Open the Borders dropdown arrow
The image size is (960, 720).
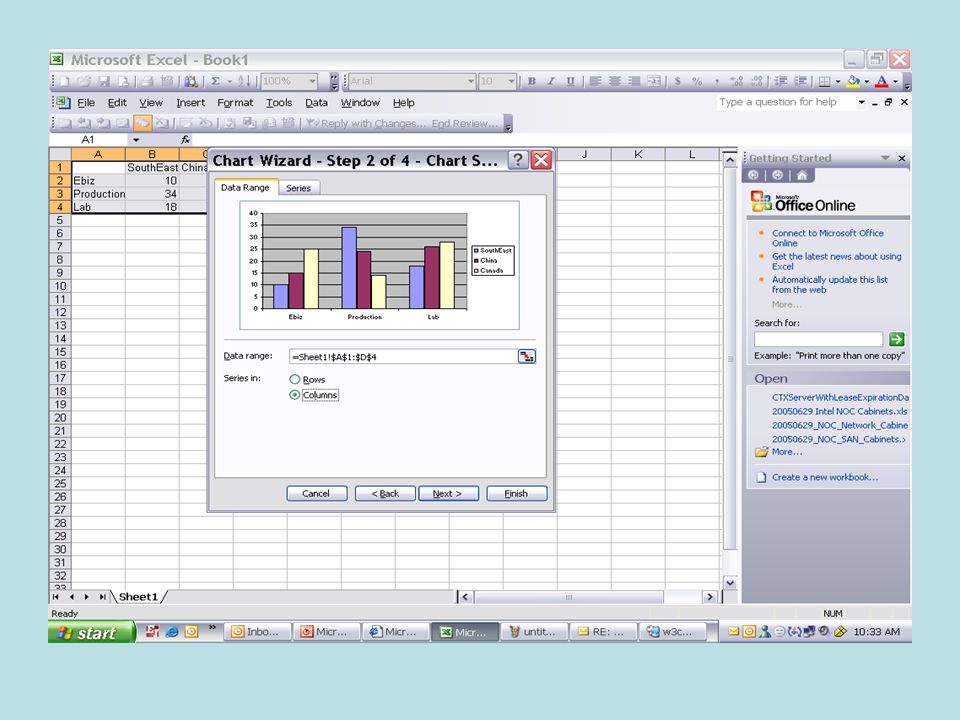pyautogui.click(x=838, y=81)
